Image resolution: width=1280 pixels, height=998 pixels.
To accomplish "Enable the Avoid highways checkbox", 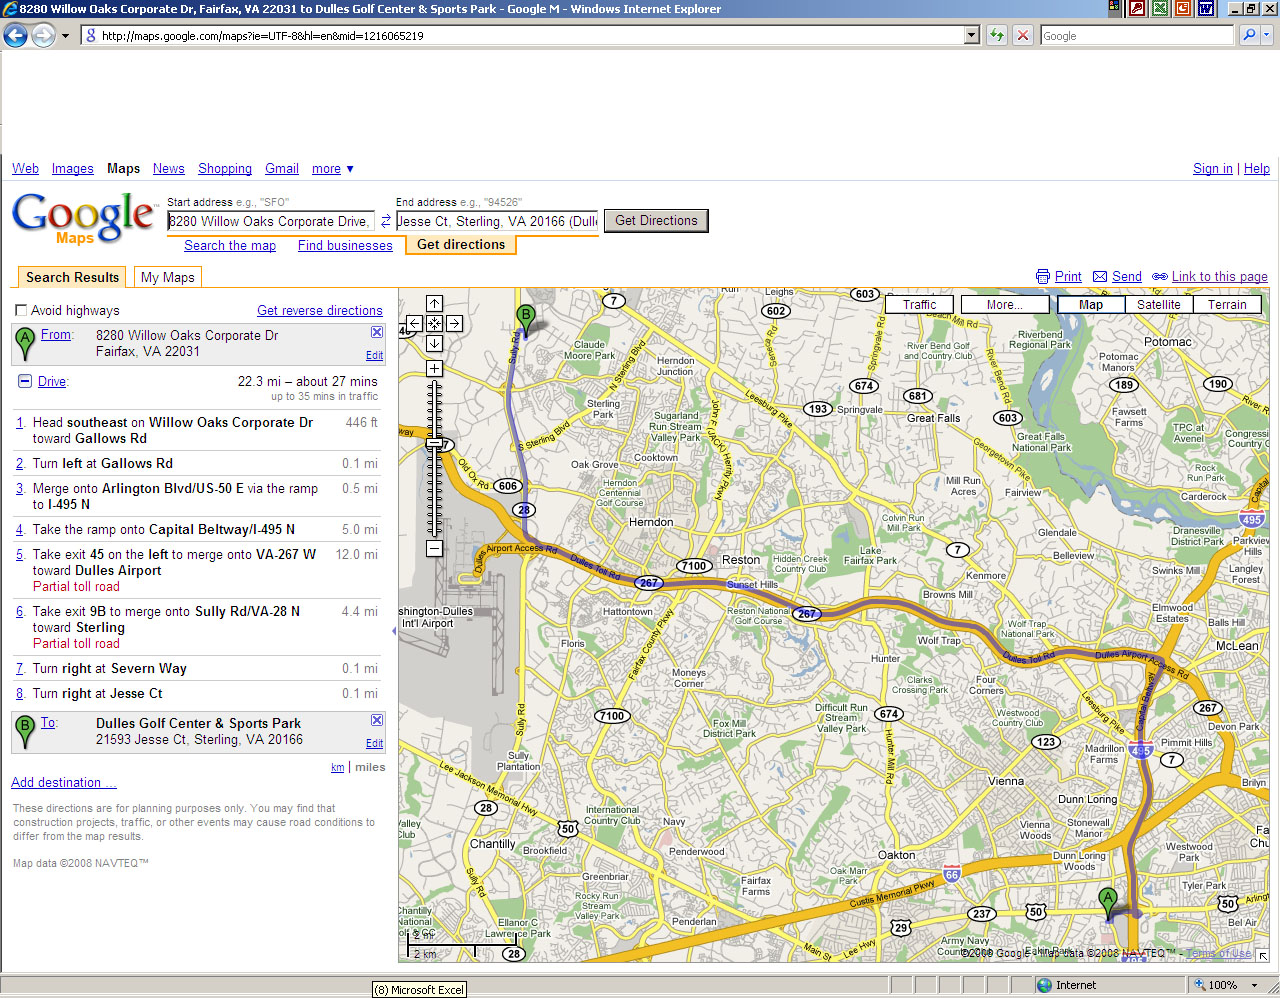I will point(21,311).
